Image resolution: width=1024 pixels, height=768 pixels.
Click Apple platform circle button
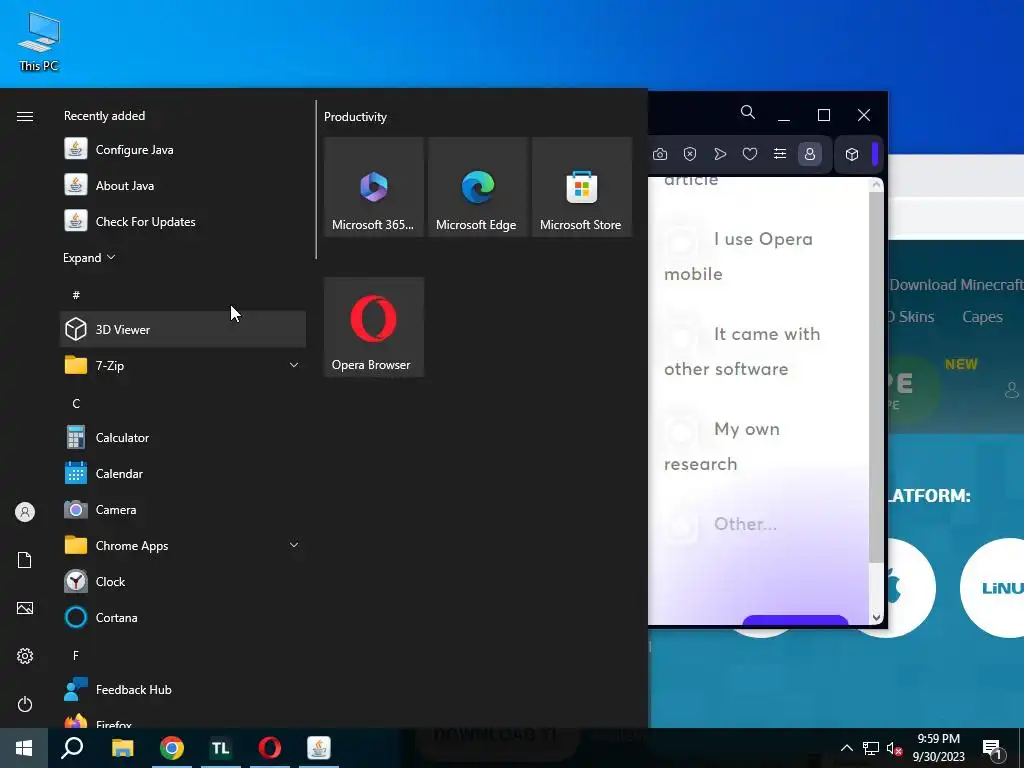point(910,588)
